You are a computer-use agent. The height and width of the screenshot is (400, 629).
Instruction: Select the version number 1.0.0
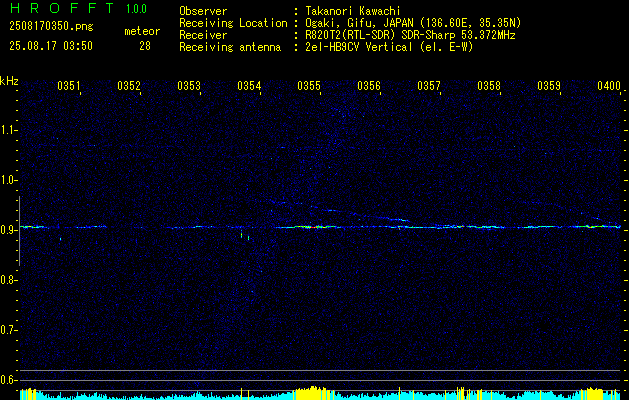(136, 9)
